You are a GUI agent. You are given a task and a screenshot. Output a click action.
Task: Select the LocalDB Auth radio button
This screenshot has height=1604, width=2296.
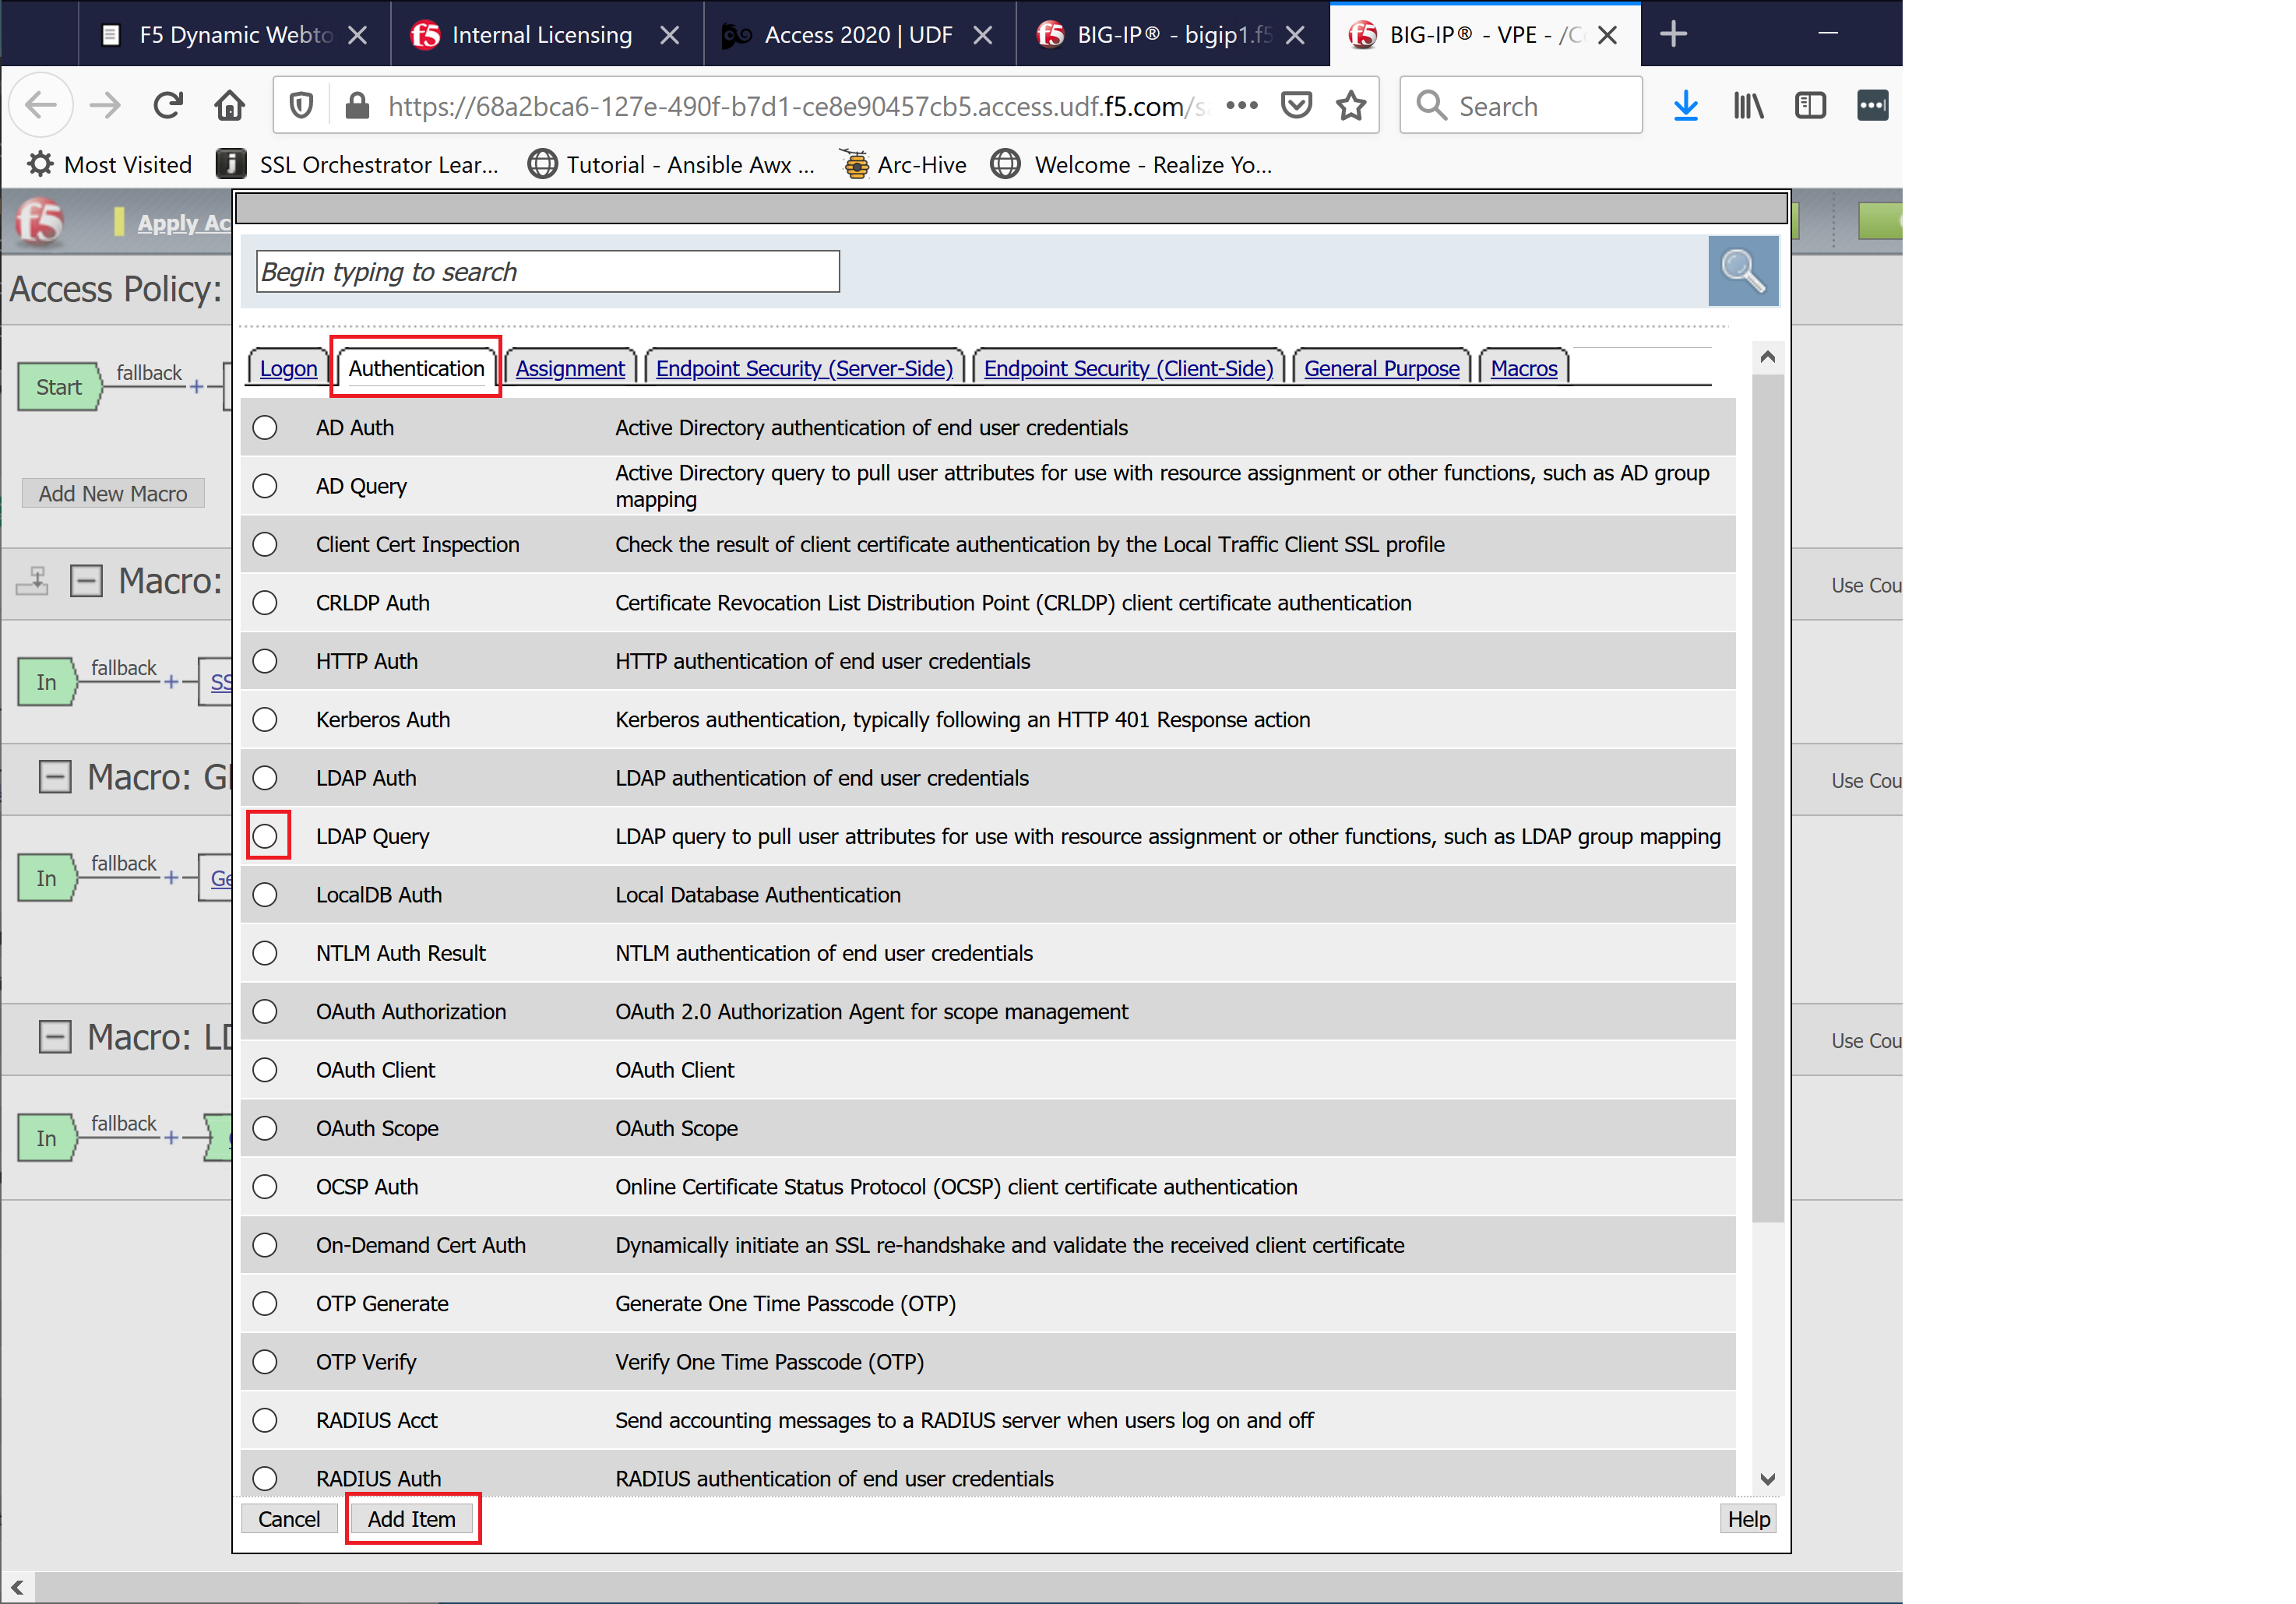(x=265, y=894)
